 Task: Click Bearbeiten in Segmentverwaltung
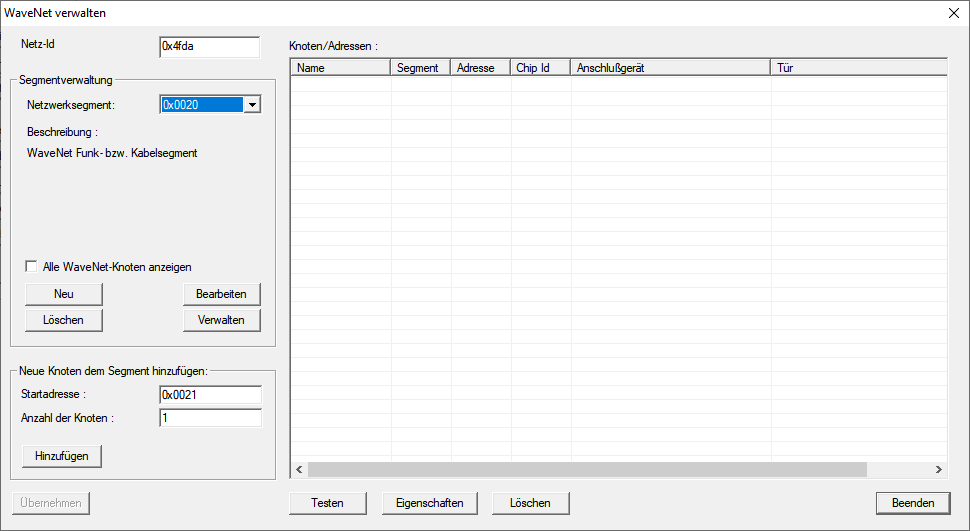(221, 293)
